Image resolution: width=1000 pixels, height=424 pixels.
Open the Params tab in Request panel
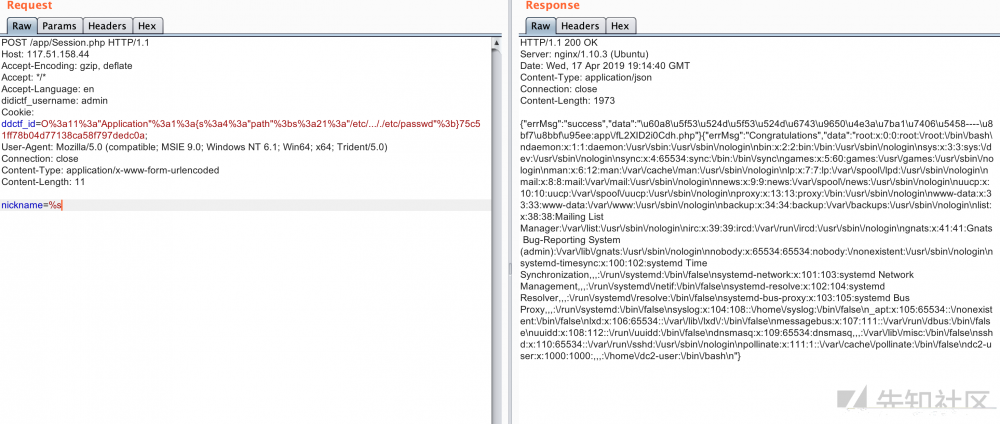tap(59, 26)
